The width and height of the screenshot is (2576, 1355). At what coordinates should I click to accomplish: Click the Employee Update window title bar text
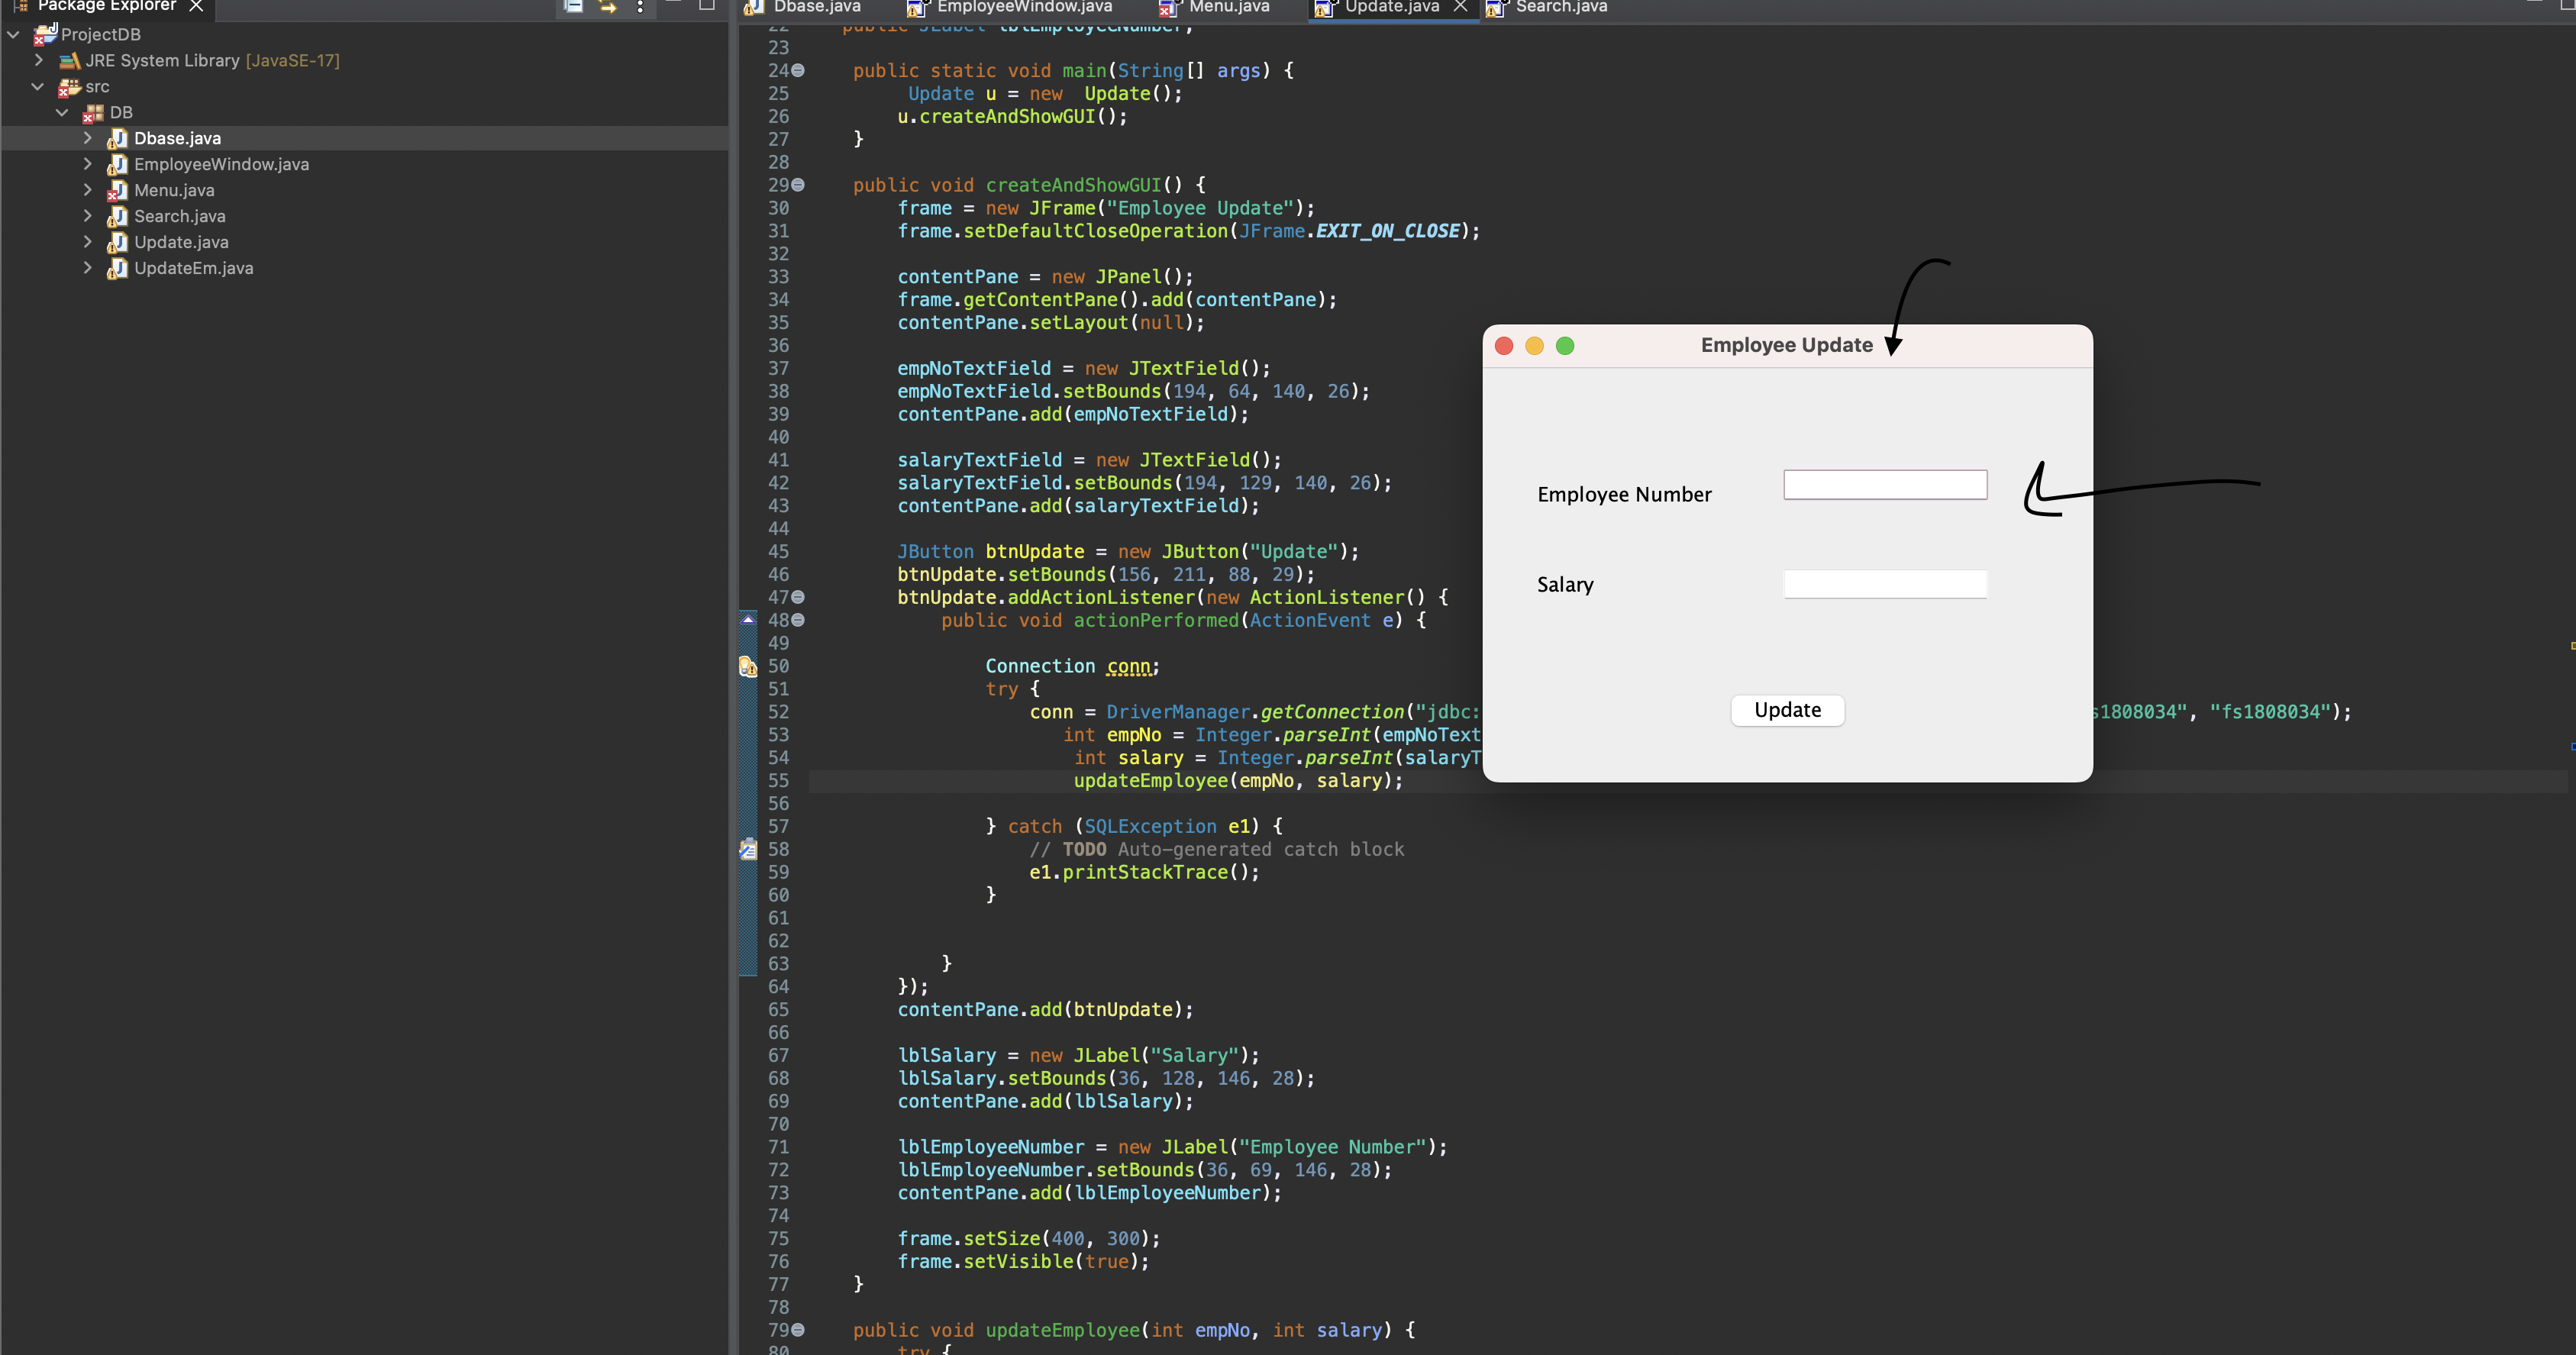pos(1786,345)
